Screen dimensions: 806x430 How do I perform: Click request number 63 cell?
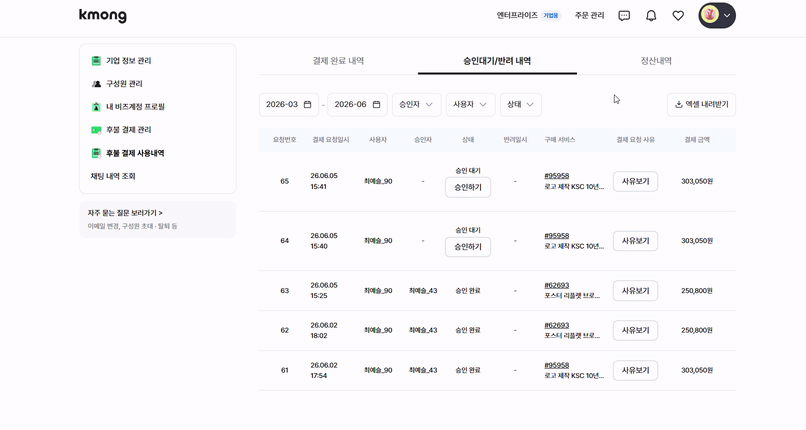(x=285, y=291)
